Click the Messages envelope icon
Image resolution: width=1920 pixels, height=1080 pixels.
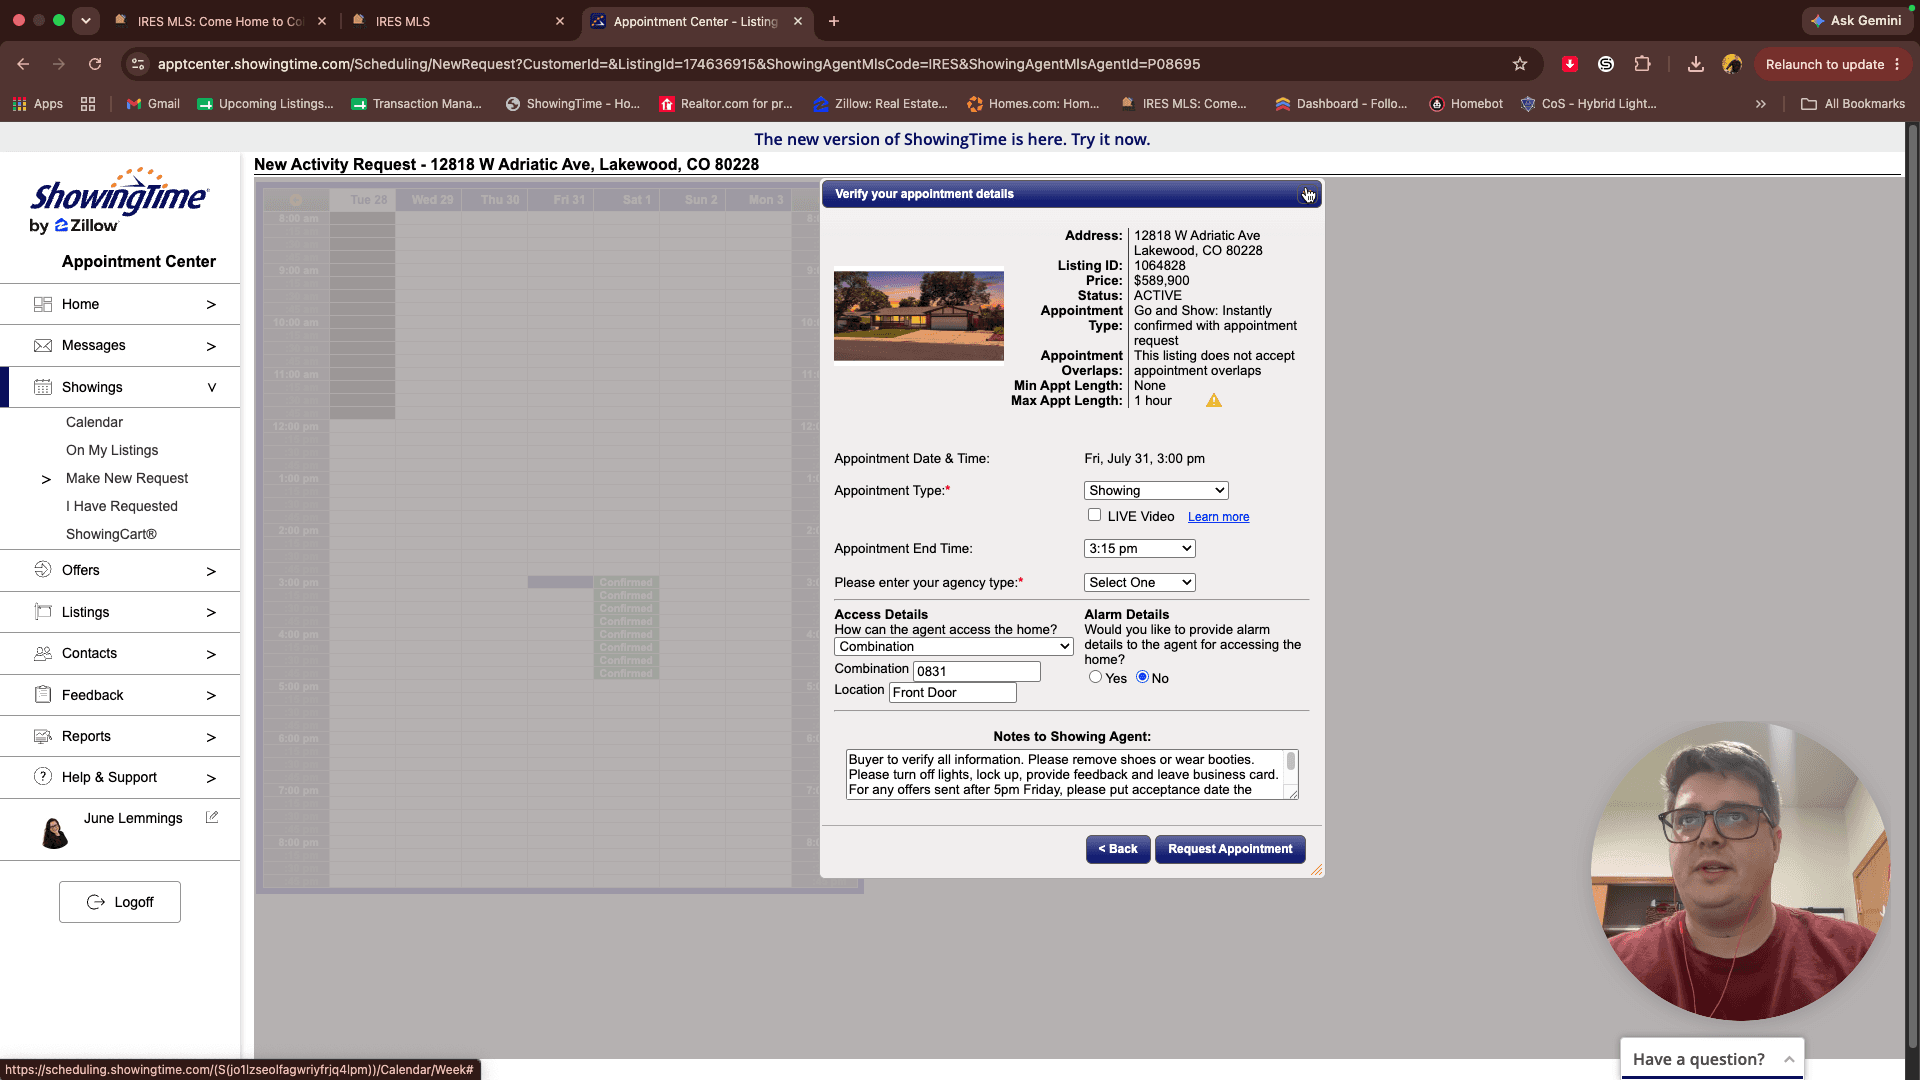pos(43,346)
